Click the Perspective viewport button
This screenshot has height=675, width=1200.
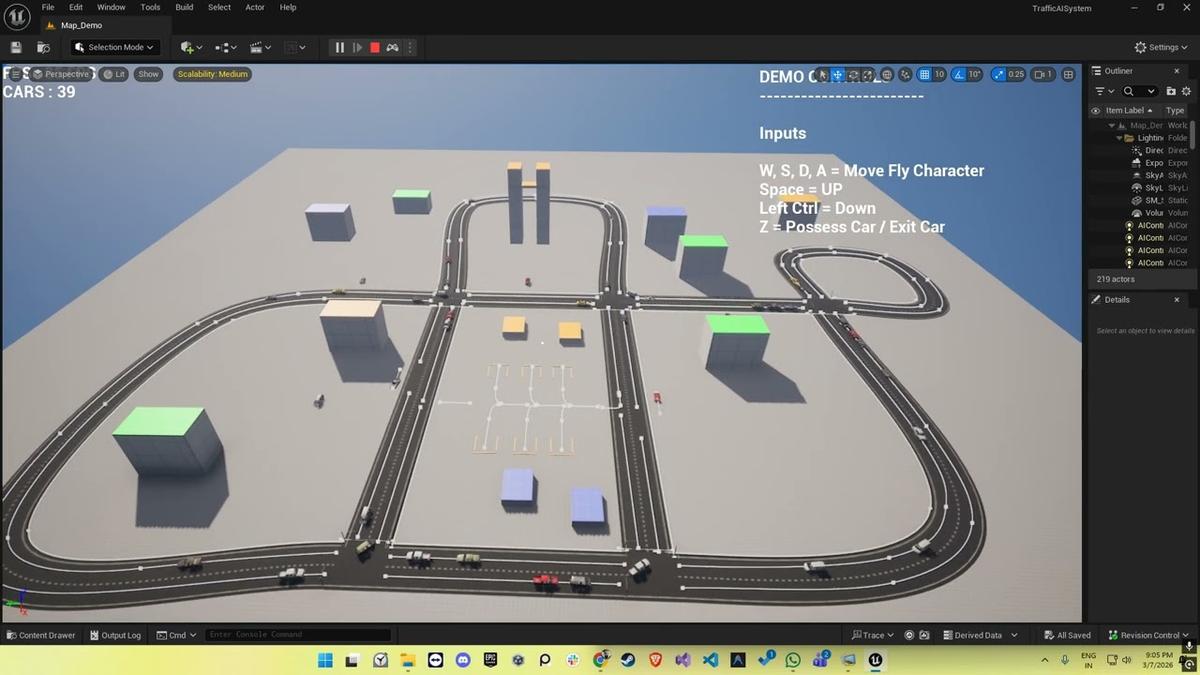(x=61, y=74)
